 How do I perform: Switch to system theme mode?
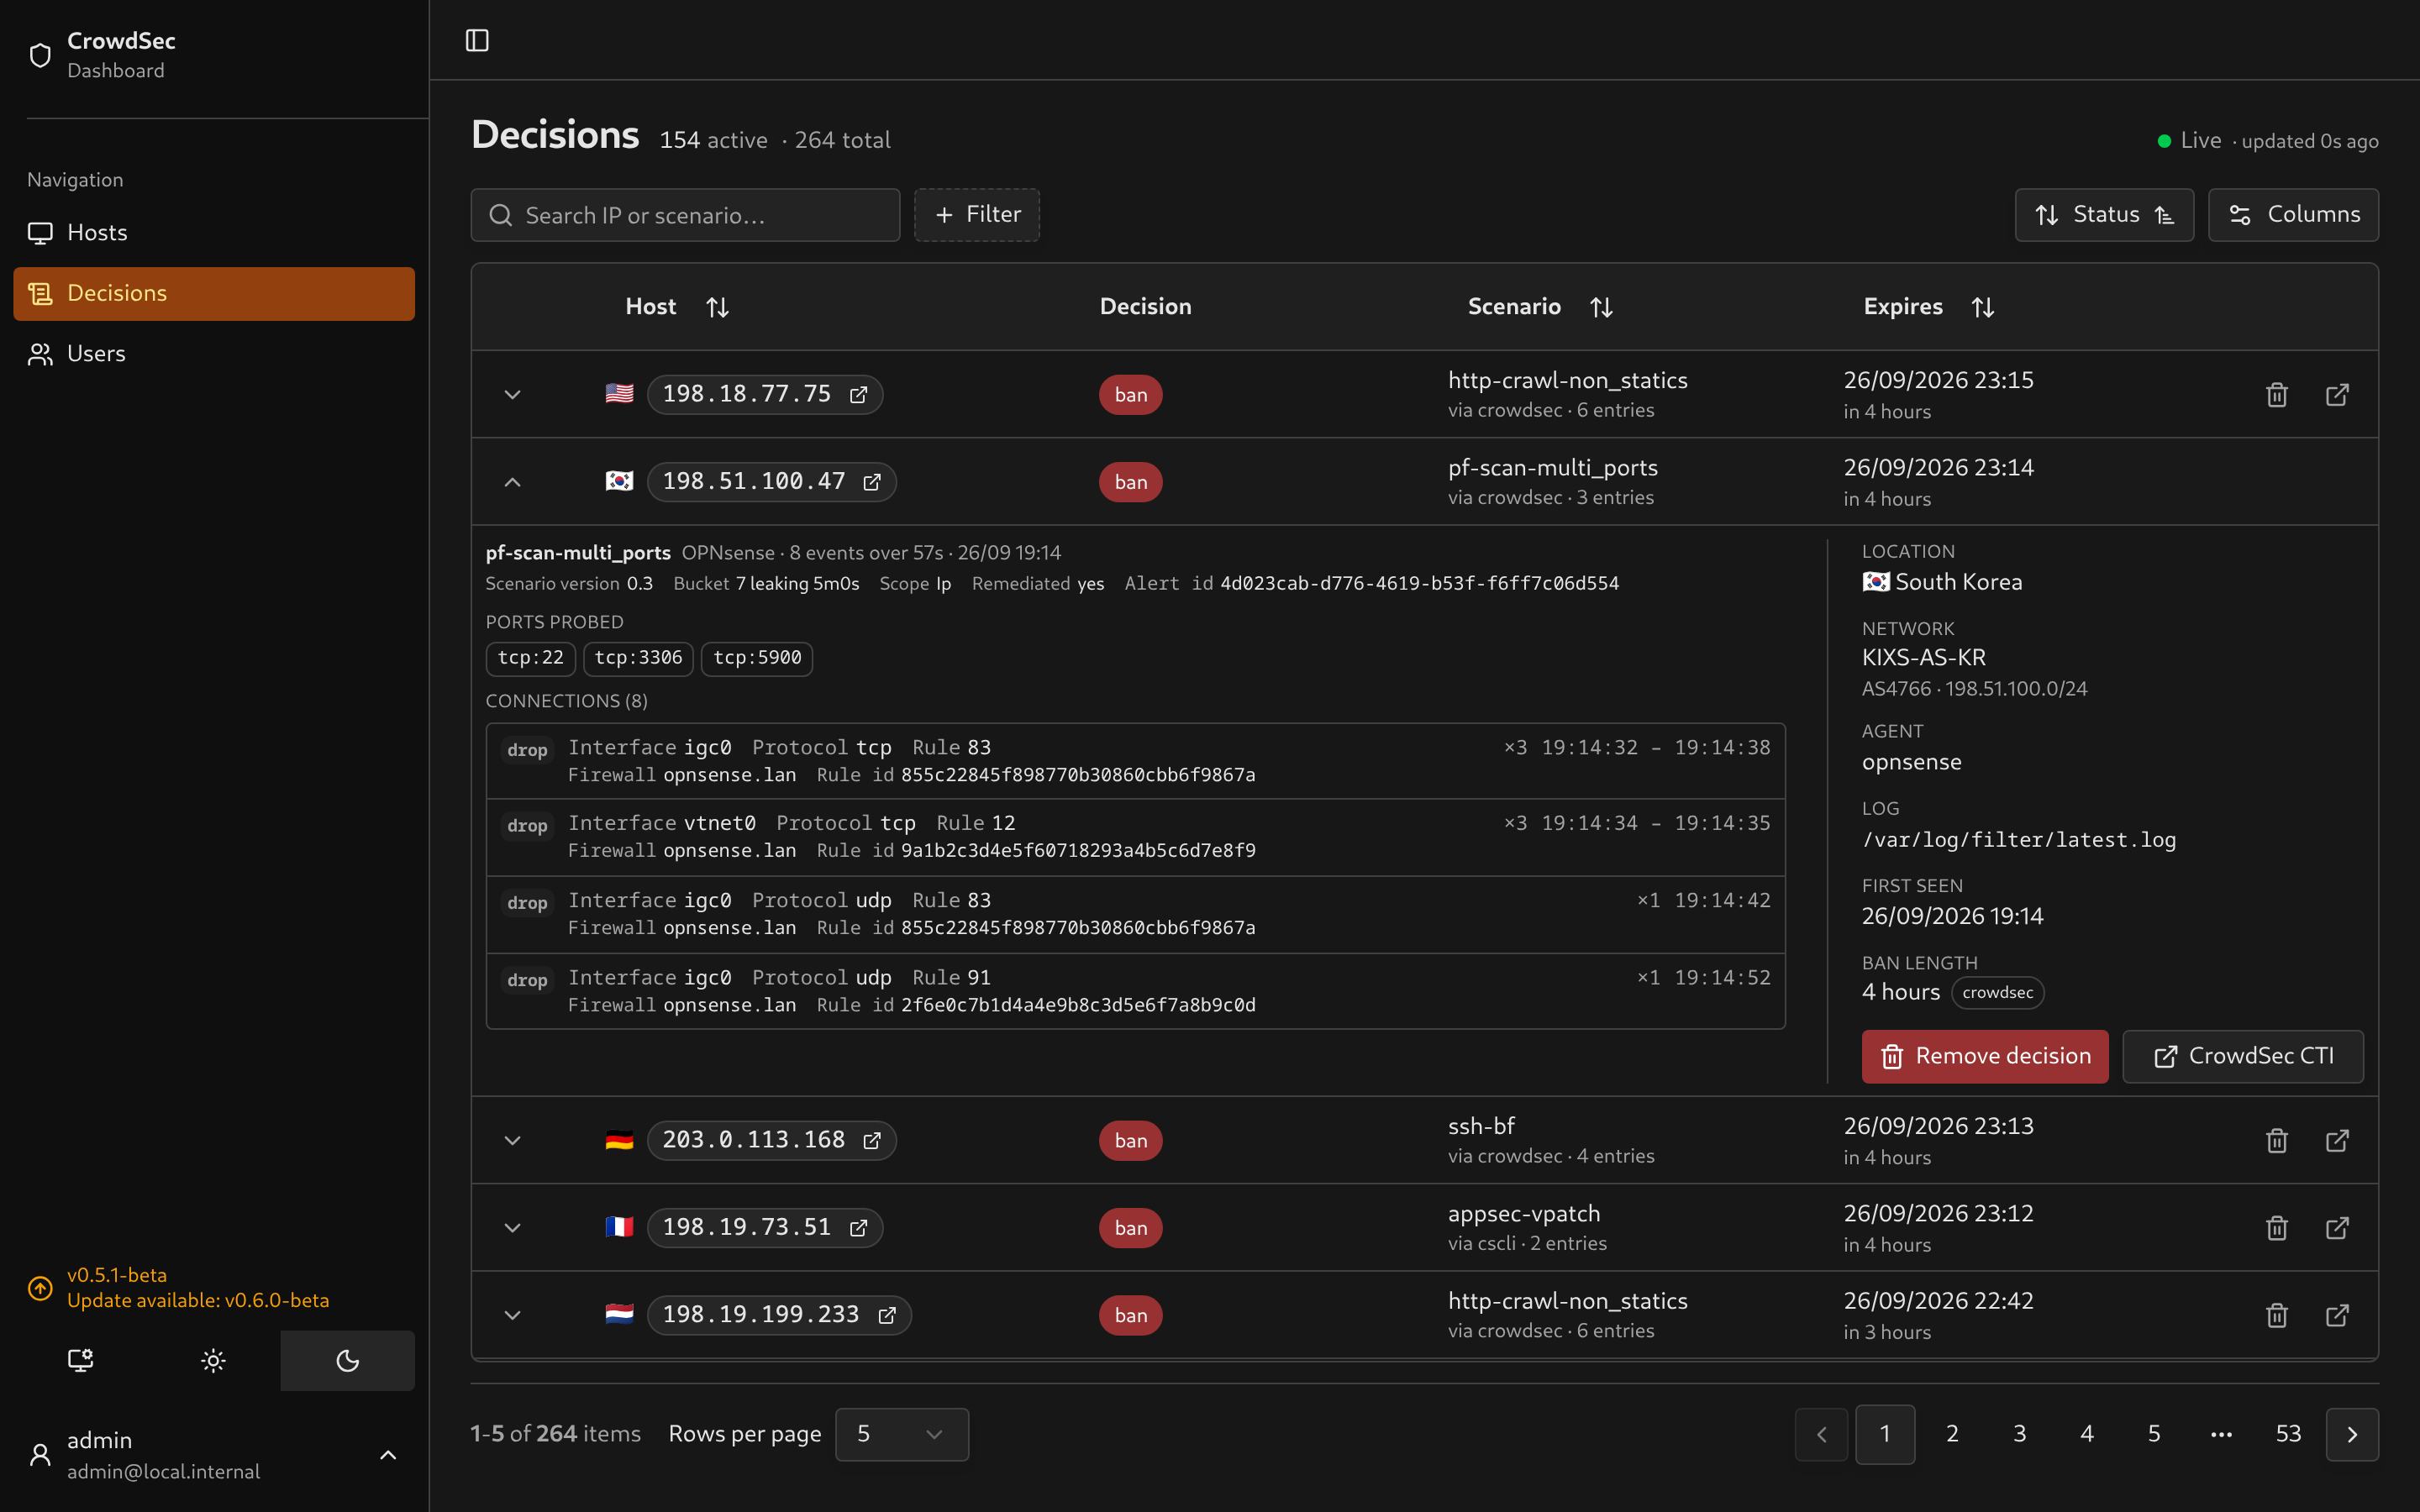pyautogui.click(x=80, y=1360)
